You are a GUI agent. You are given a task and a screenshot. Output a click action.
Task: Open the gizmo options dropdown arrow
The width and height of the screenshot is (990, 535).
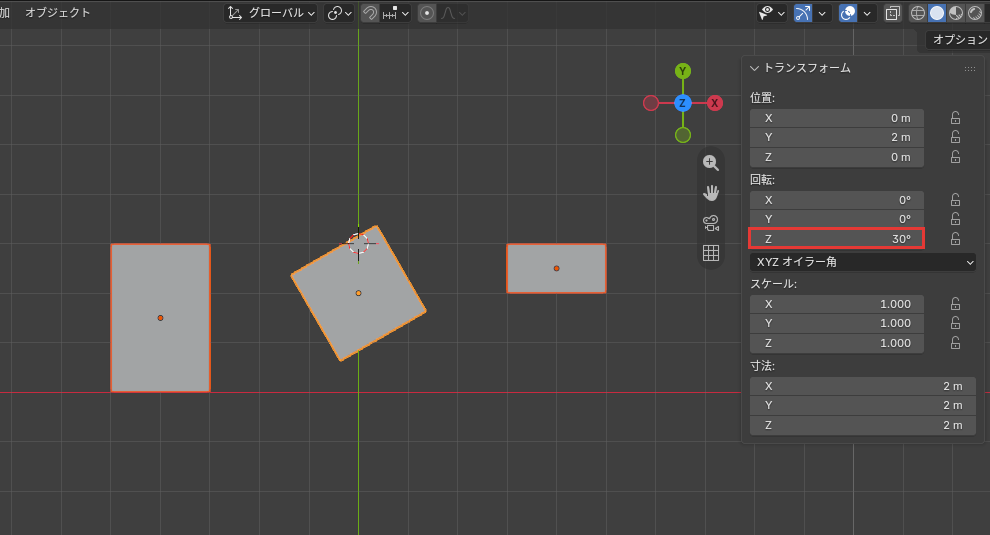821,13
